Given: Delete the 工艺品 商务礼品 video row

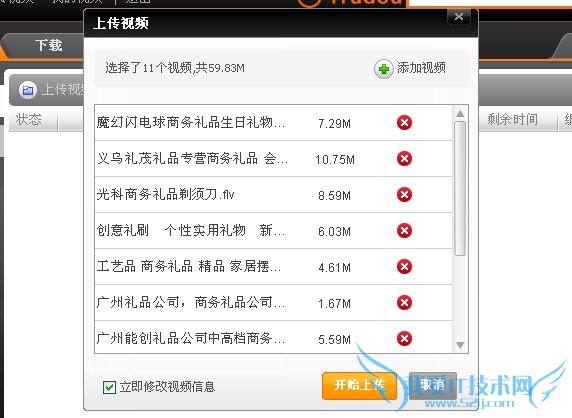Looking at the screenshot, I should 404,266.
